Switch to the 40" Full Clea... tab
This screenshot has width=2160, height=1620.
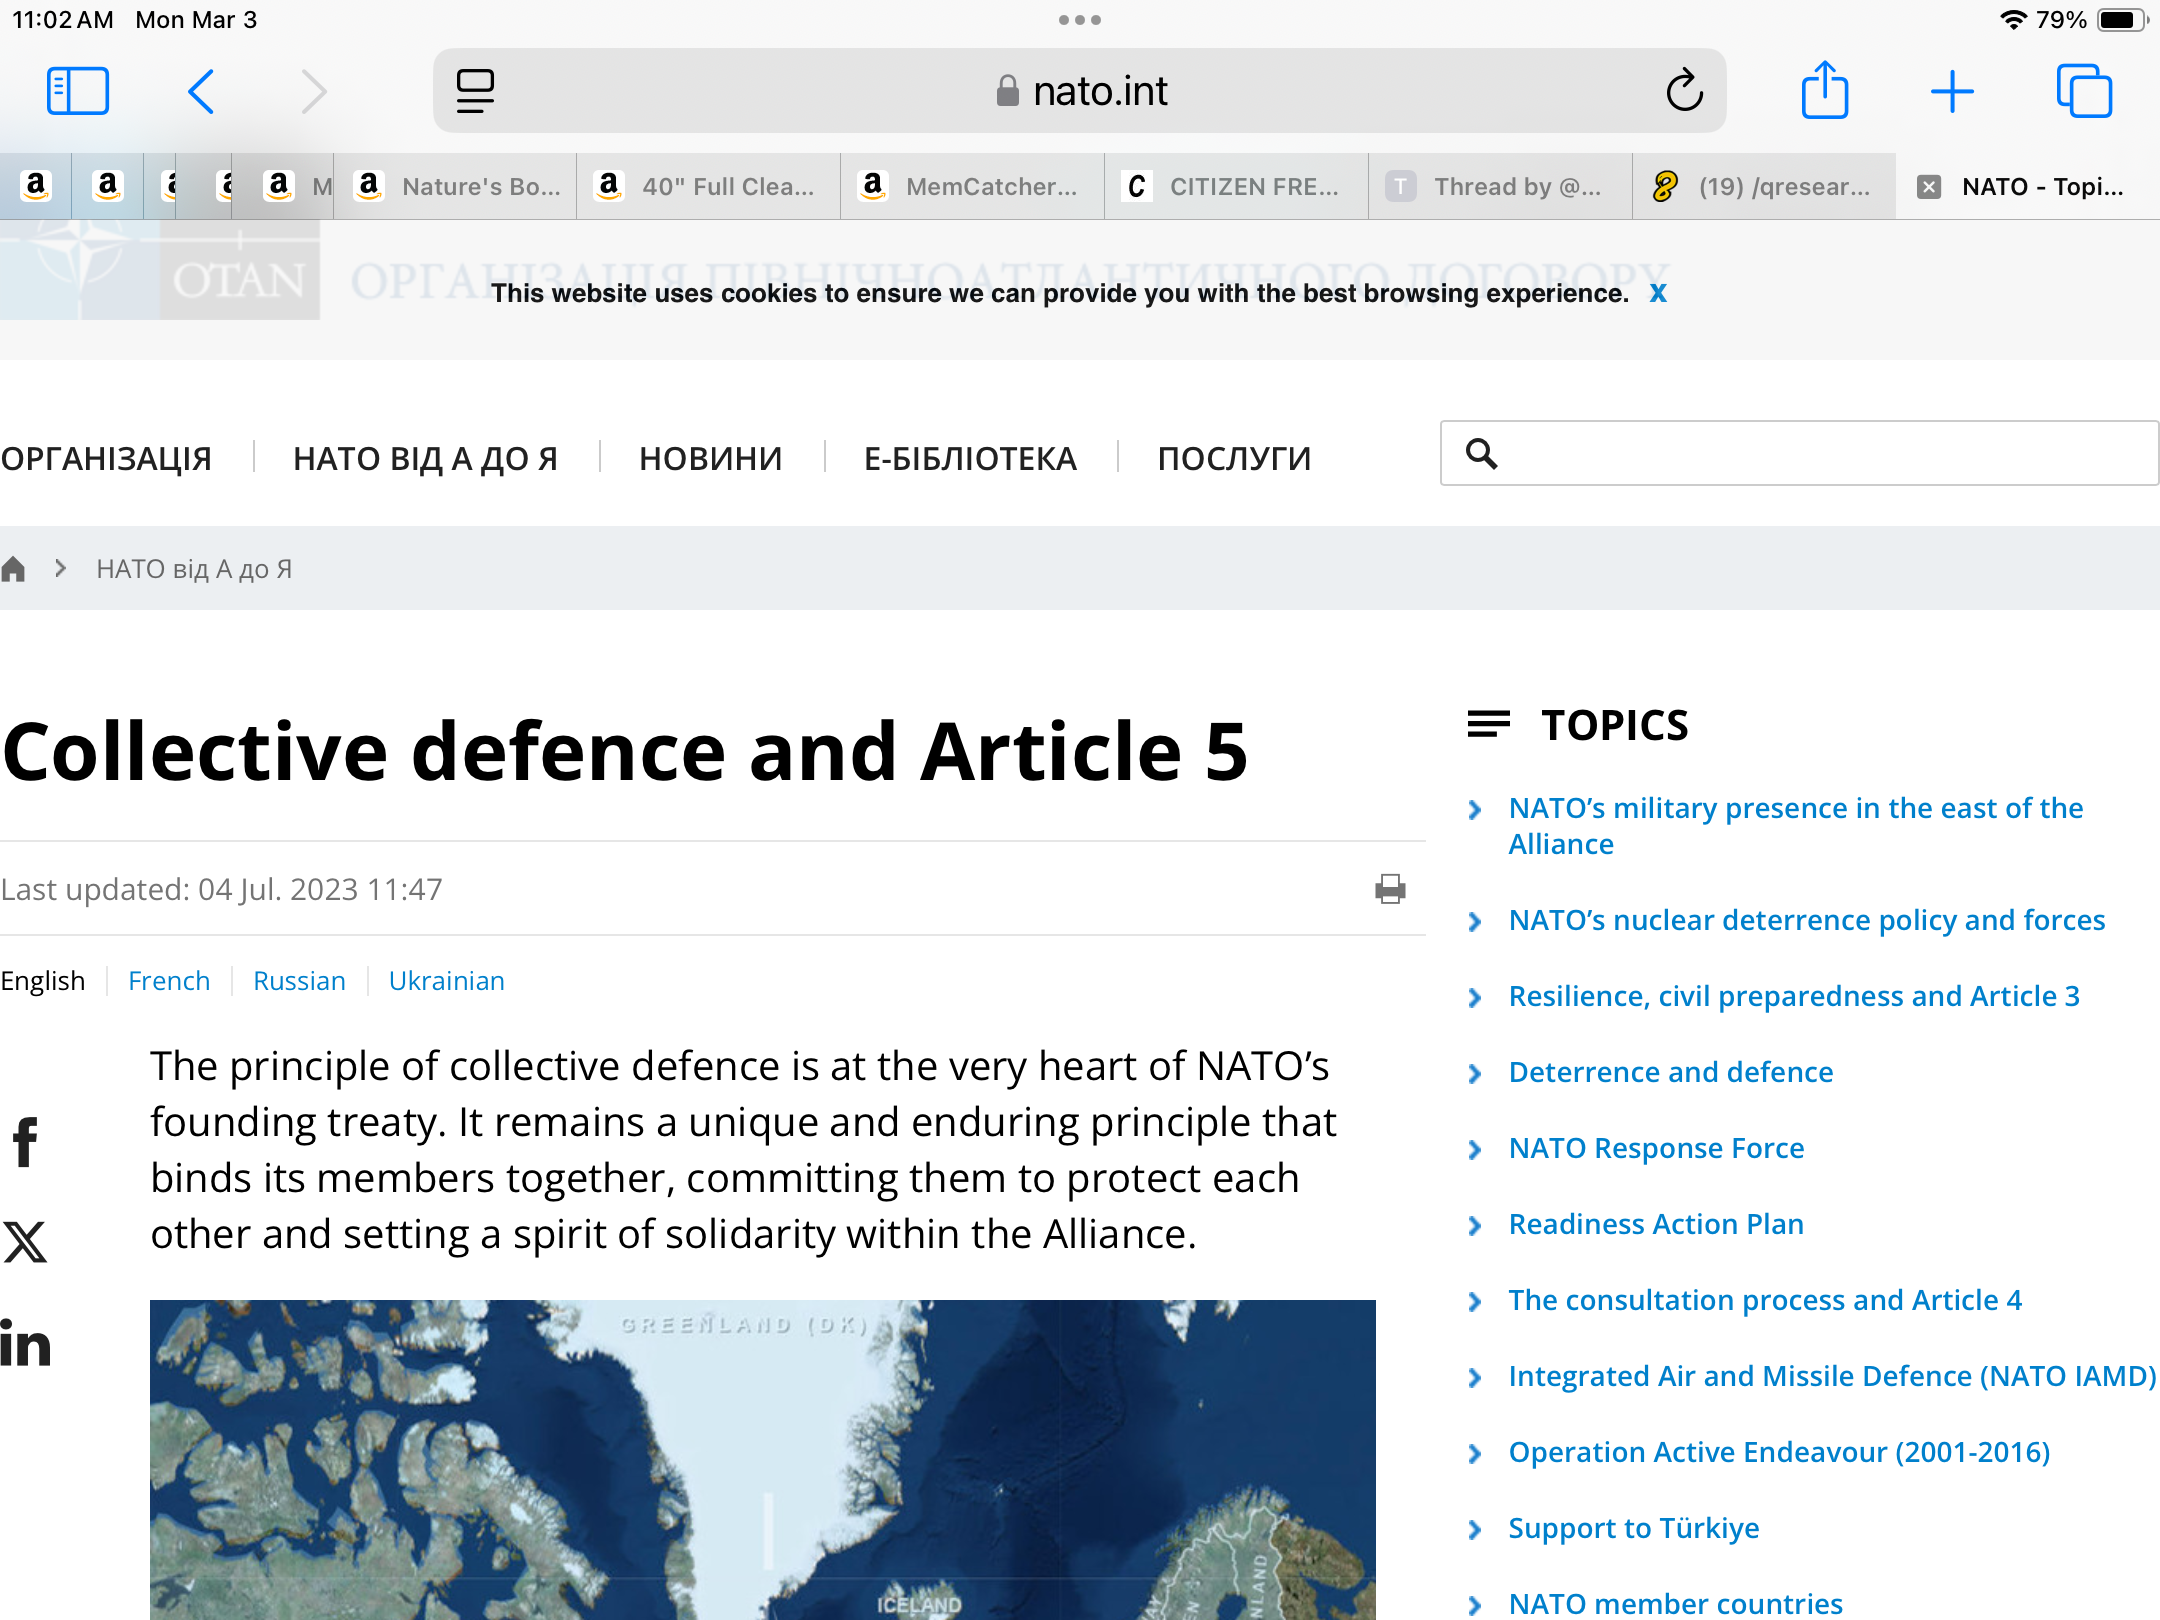pos(708,186)
